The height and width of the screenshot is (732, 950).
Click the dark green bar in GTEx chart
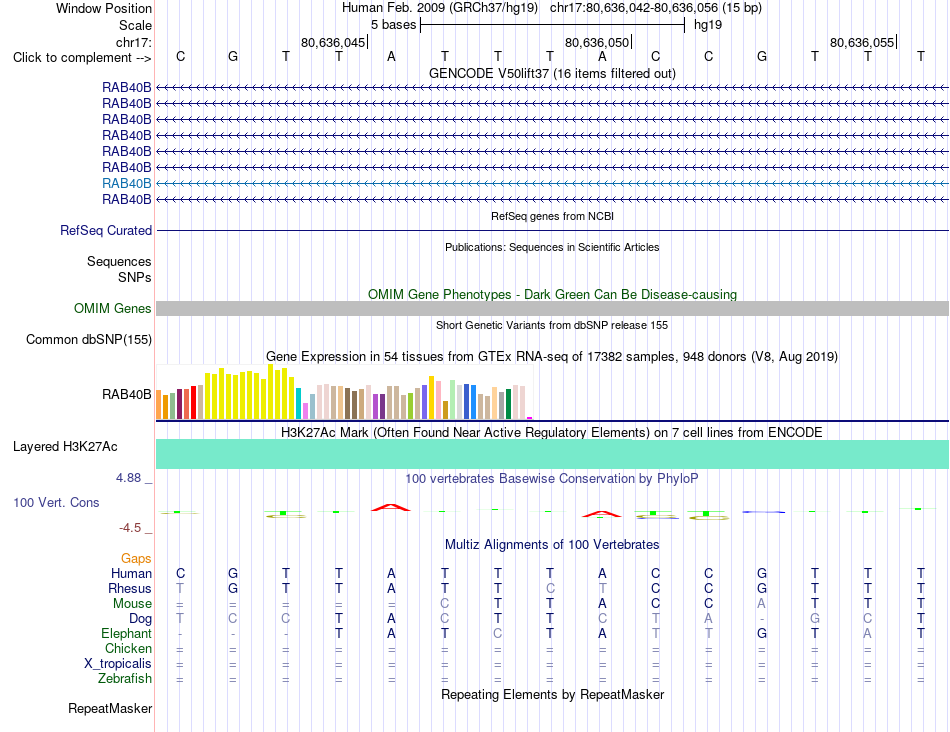tap(508, 404)
